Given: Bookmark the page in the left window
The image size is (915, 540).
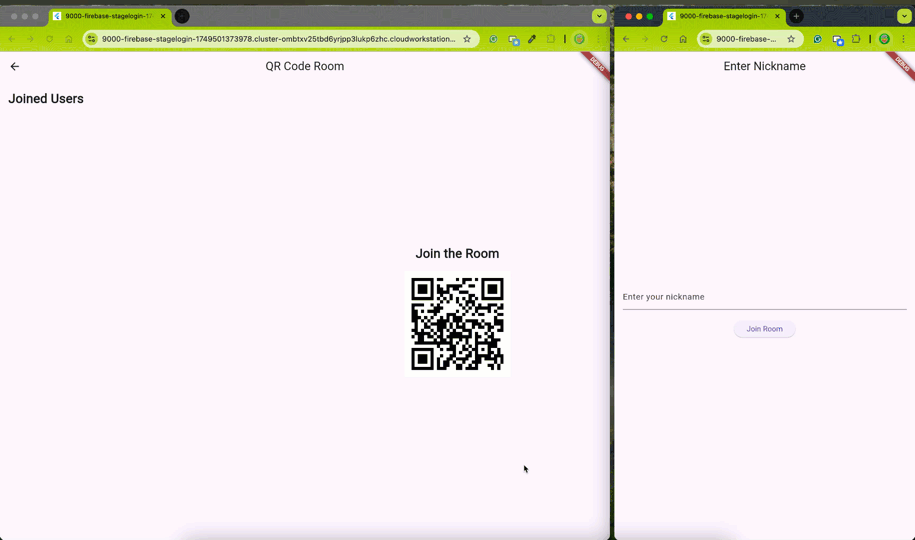Looking at the screenshot, I should click(467, 39).
